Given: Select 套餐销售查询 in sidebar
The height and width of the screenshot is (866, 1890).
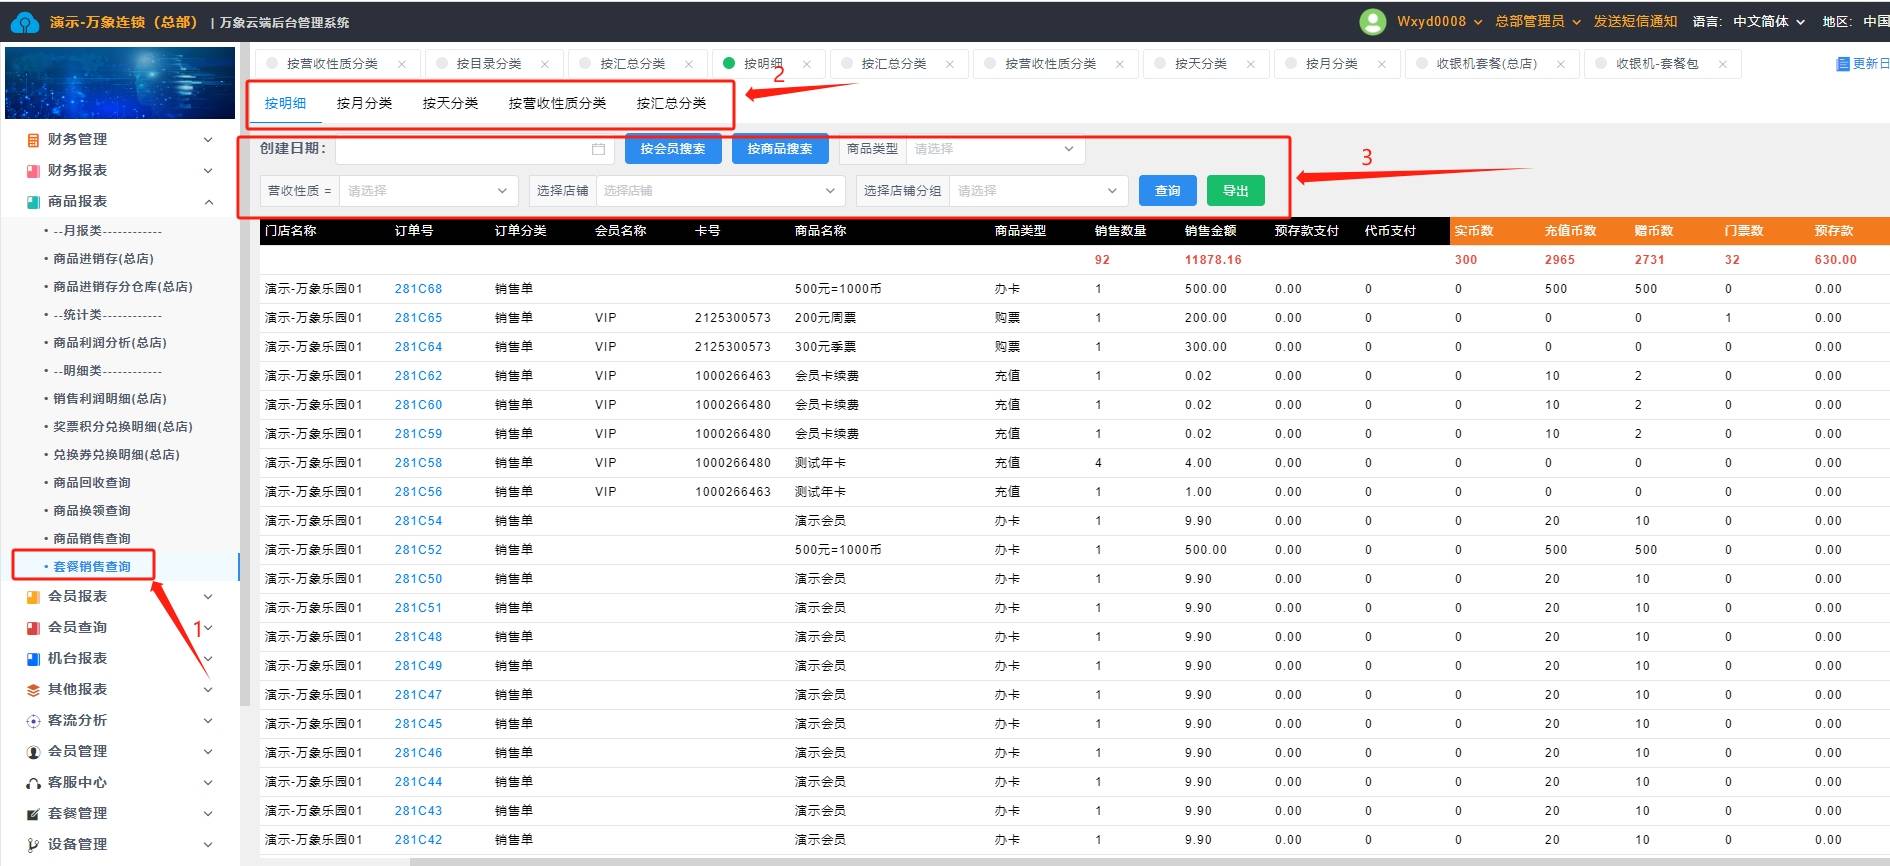Looking at the screenshot, I should (92, 567).
